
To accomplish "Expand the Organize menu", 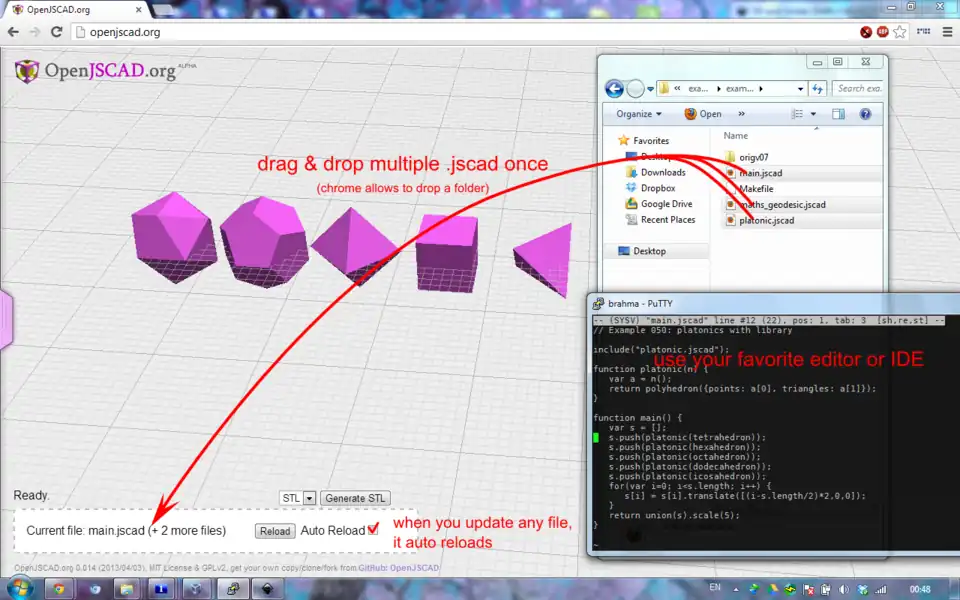I will pos(638,114).
